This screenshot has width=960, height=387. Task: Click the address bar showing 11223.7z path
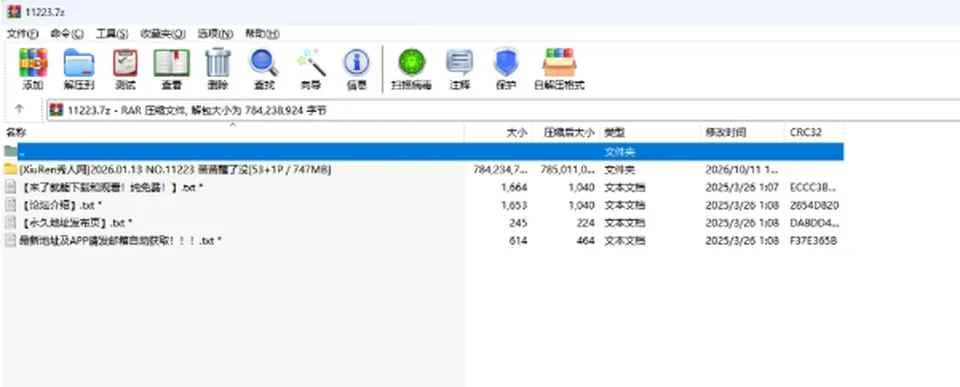click(503, 110)
